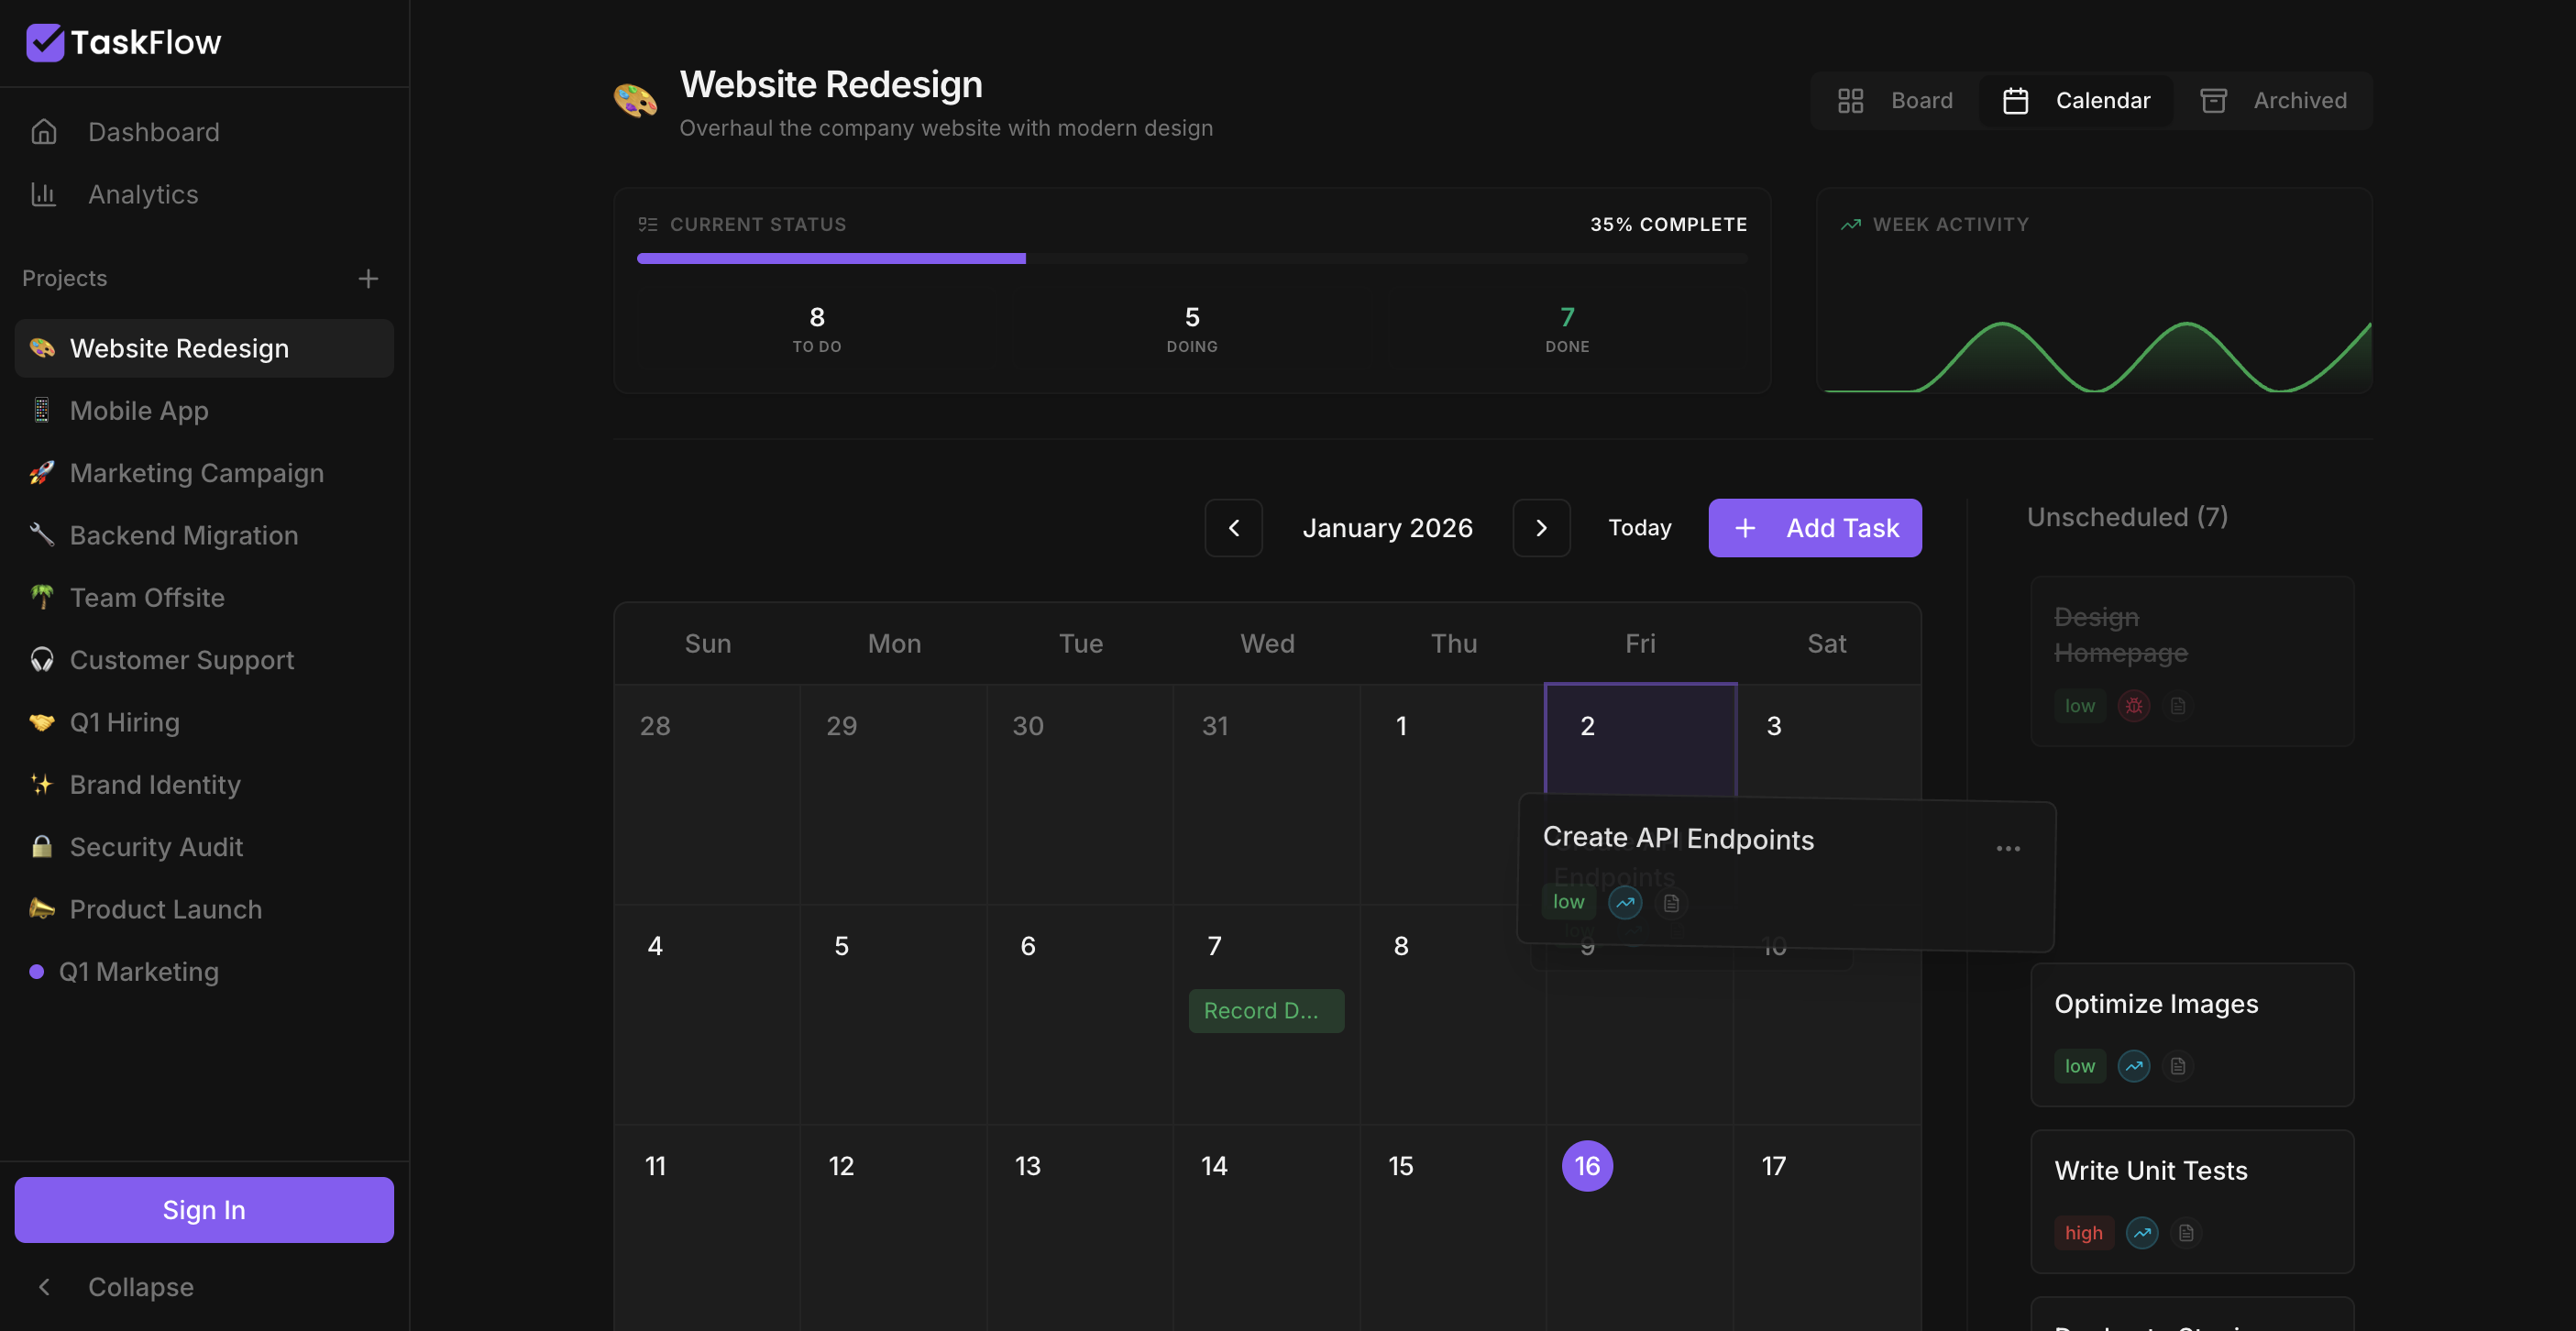Click the Mobile App phone icon

click(x=42, y=410)
